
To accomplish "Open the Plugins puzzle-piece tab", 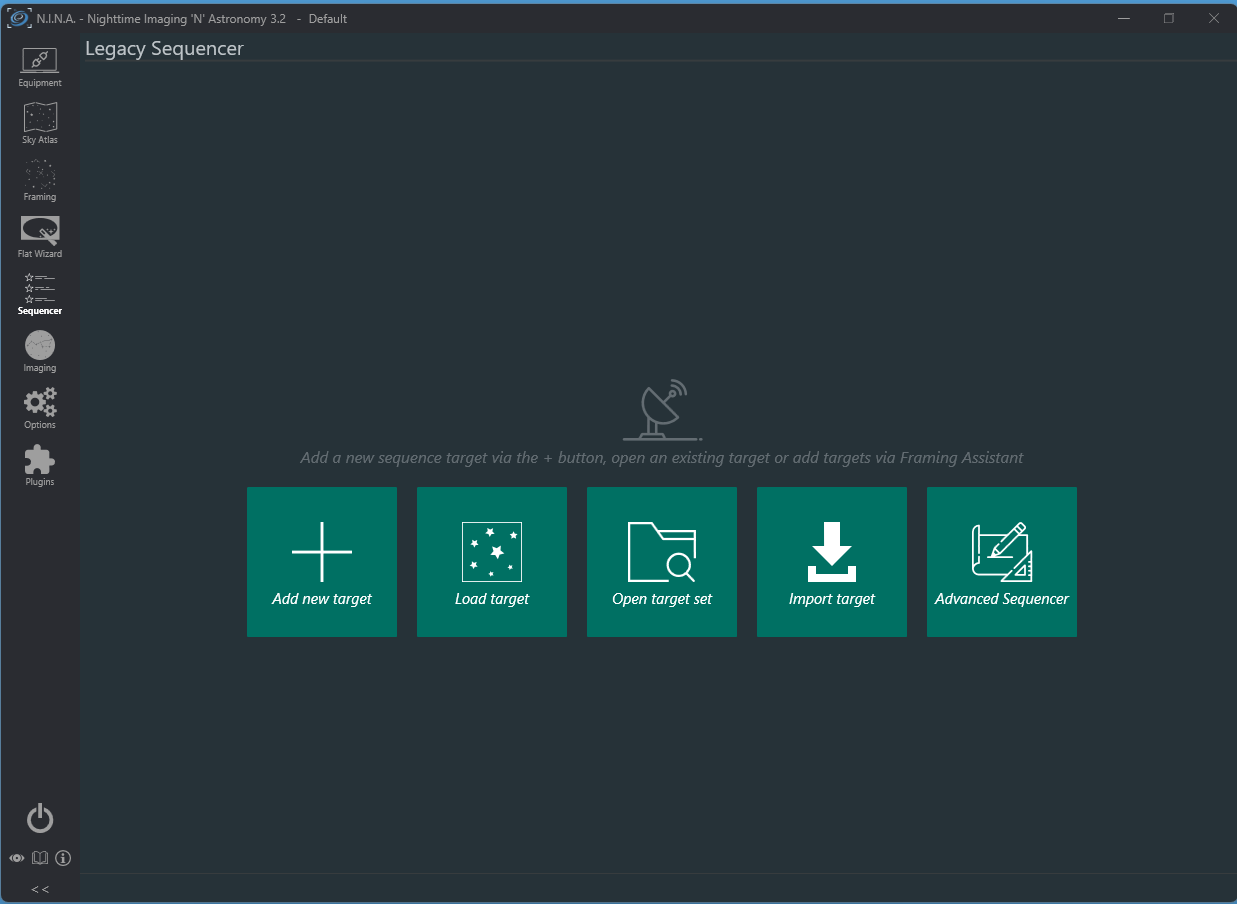I will click(40, 466).
